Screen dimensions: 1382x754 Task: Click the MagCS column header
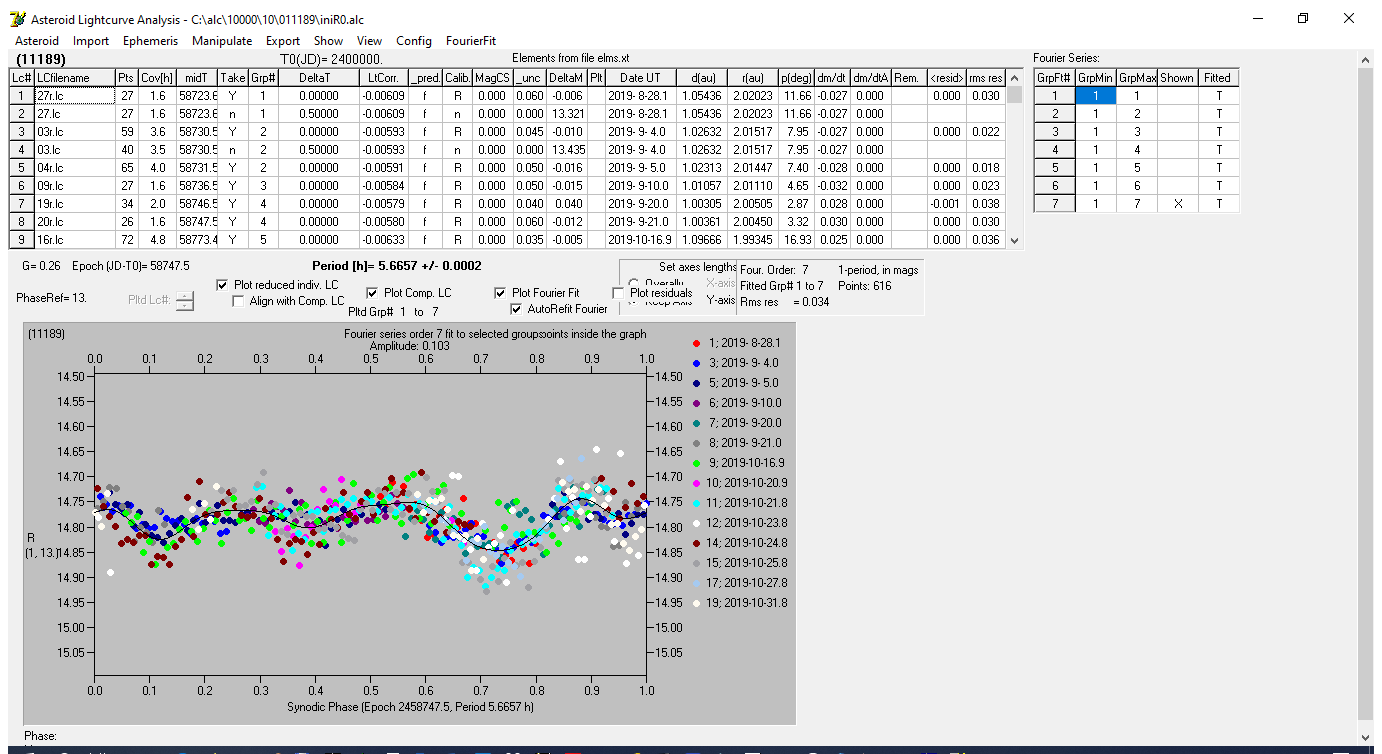[x=491, y=78]
